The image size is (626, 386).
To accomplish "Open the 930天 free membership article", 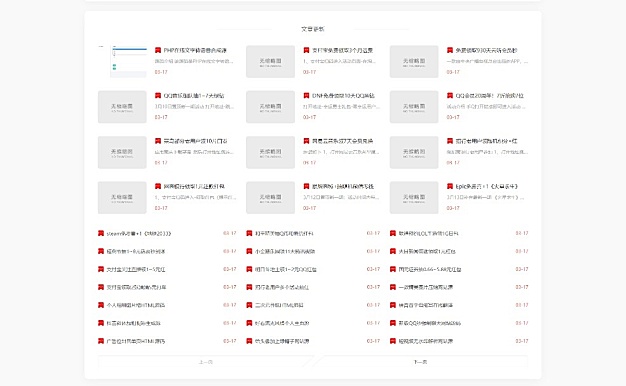I will point(486,50).
